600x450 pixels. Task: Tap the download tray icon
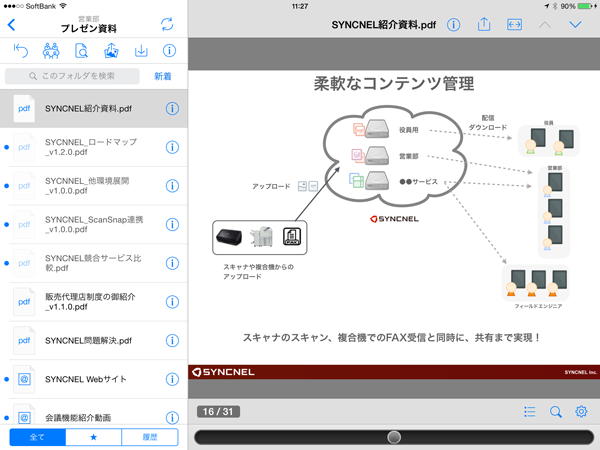click(141, 51)
